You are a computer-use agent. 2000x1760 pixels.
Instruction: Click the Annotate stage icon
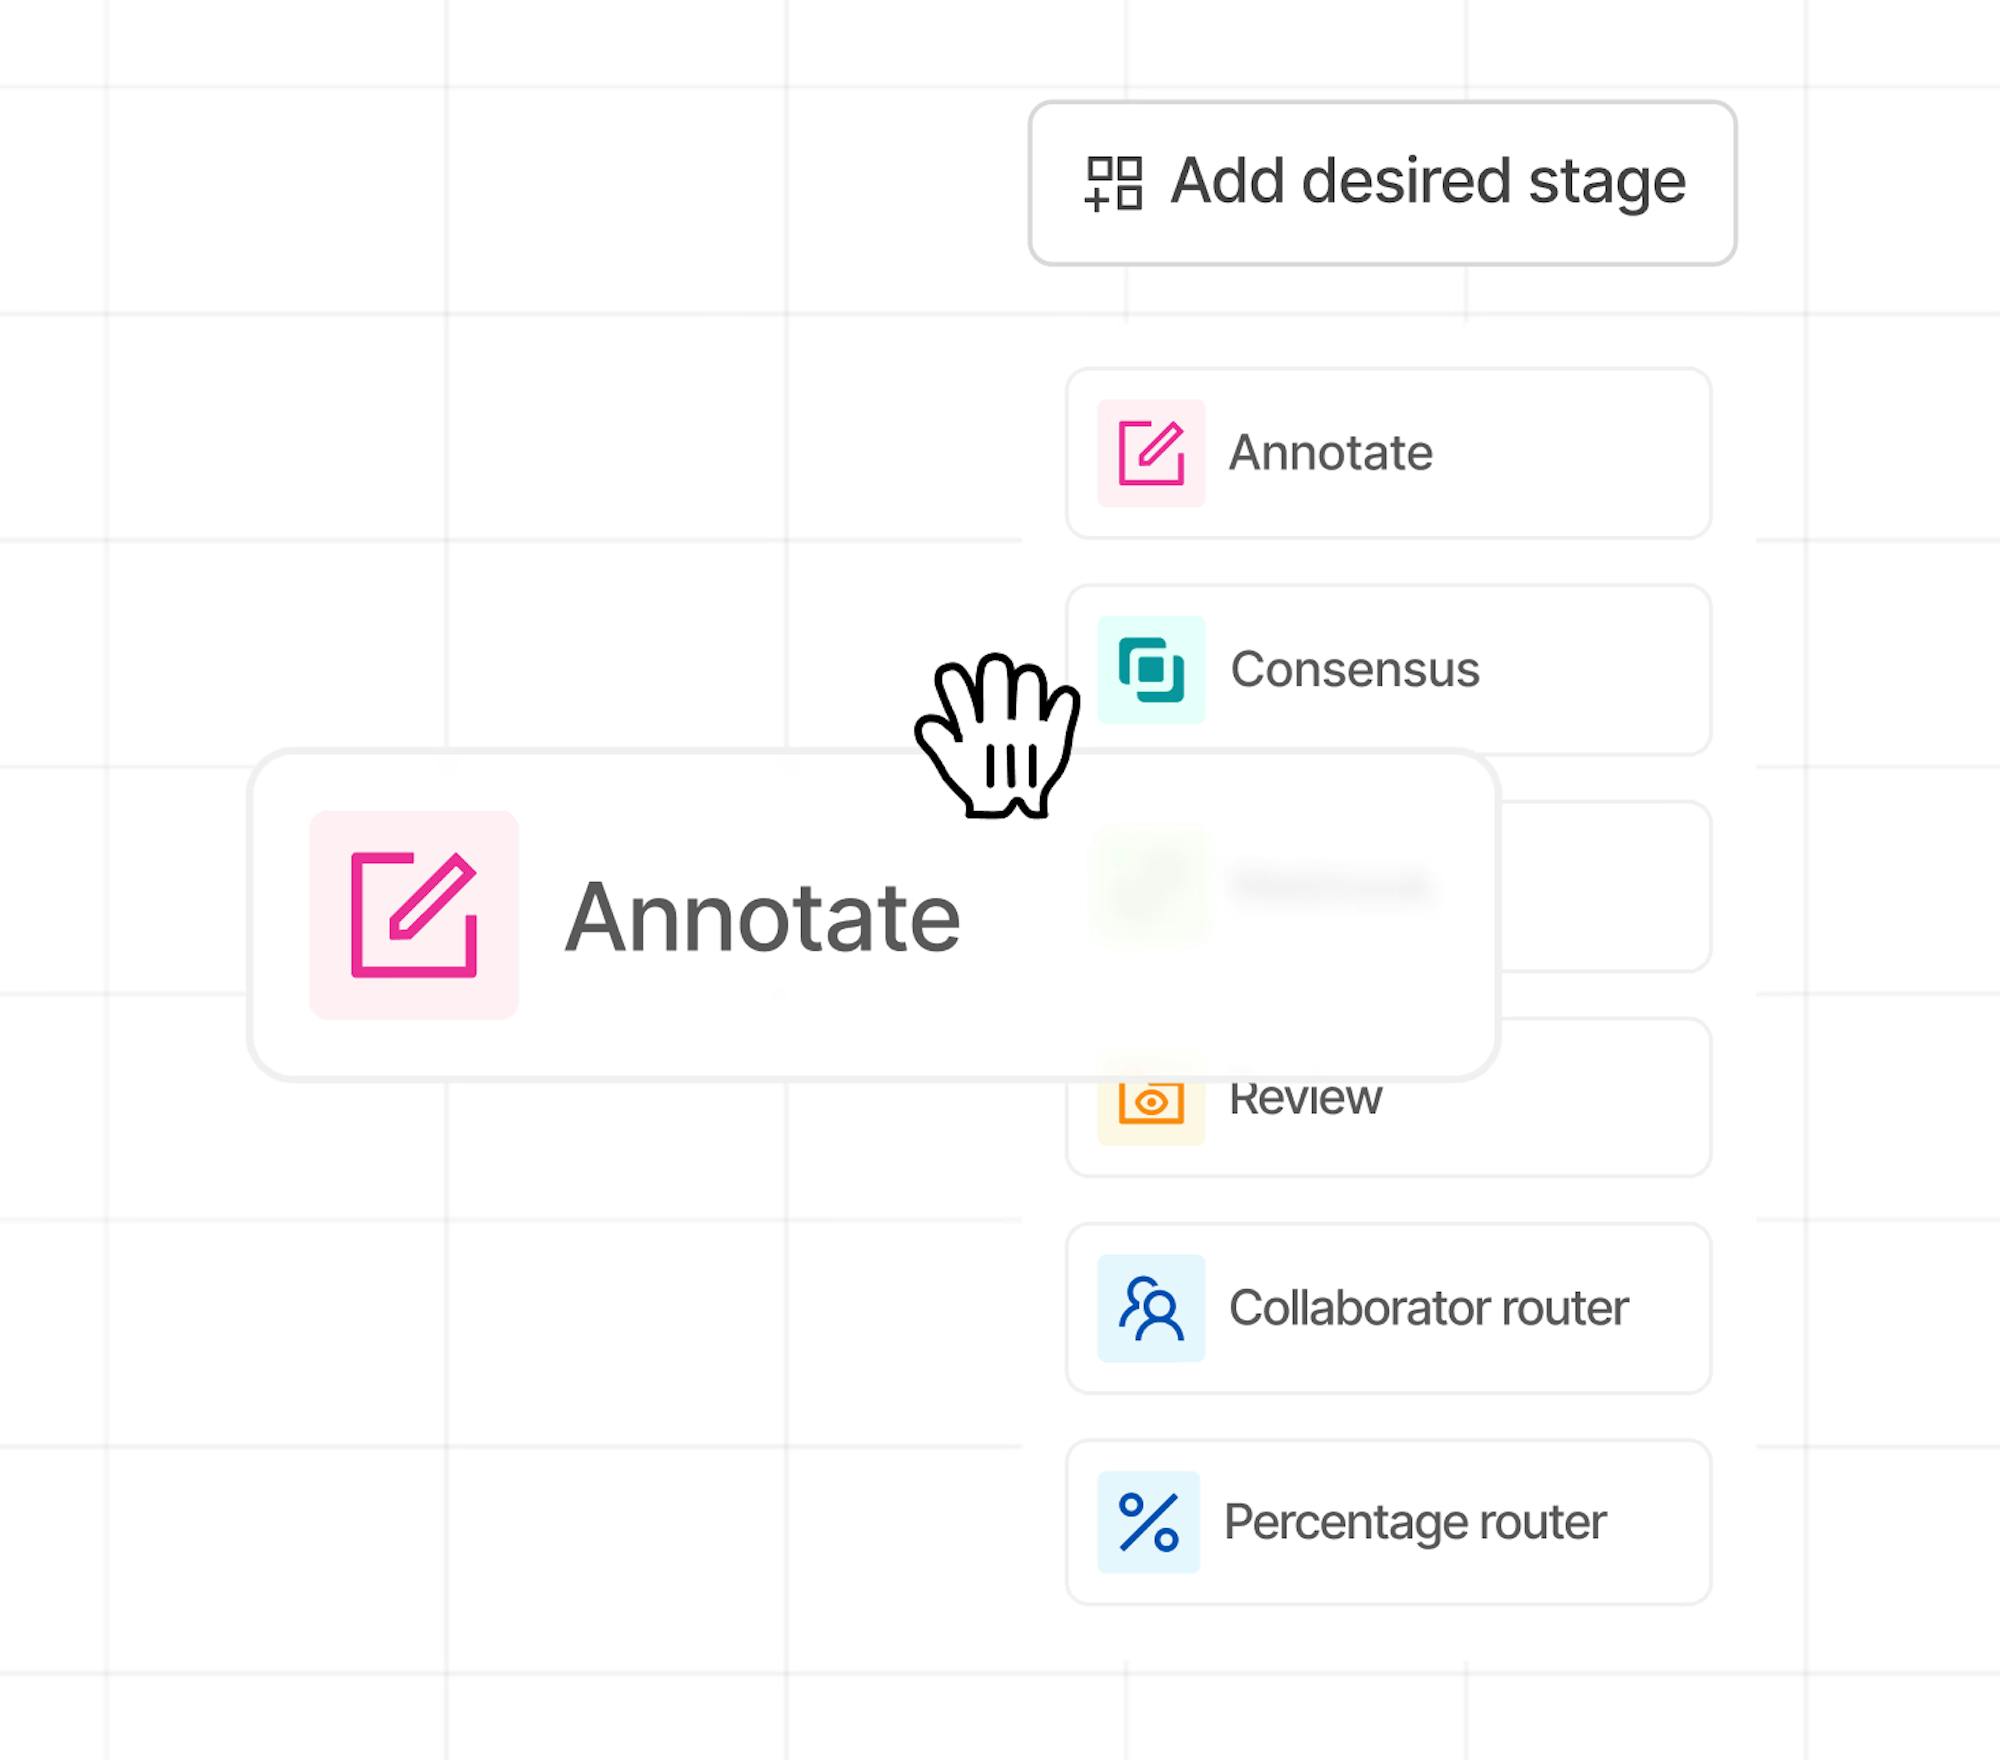click(1151, 451)
